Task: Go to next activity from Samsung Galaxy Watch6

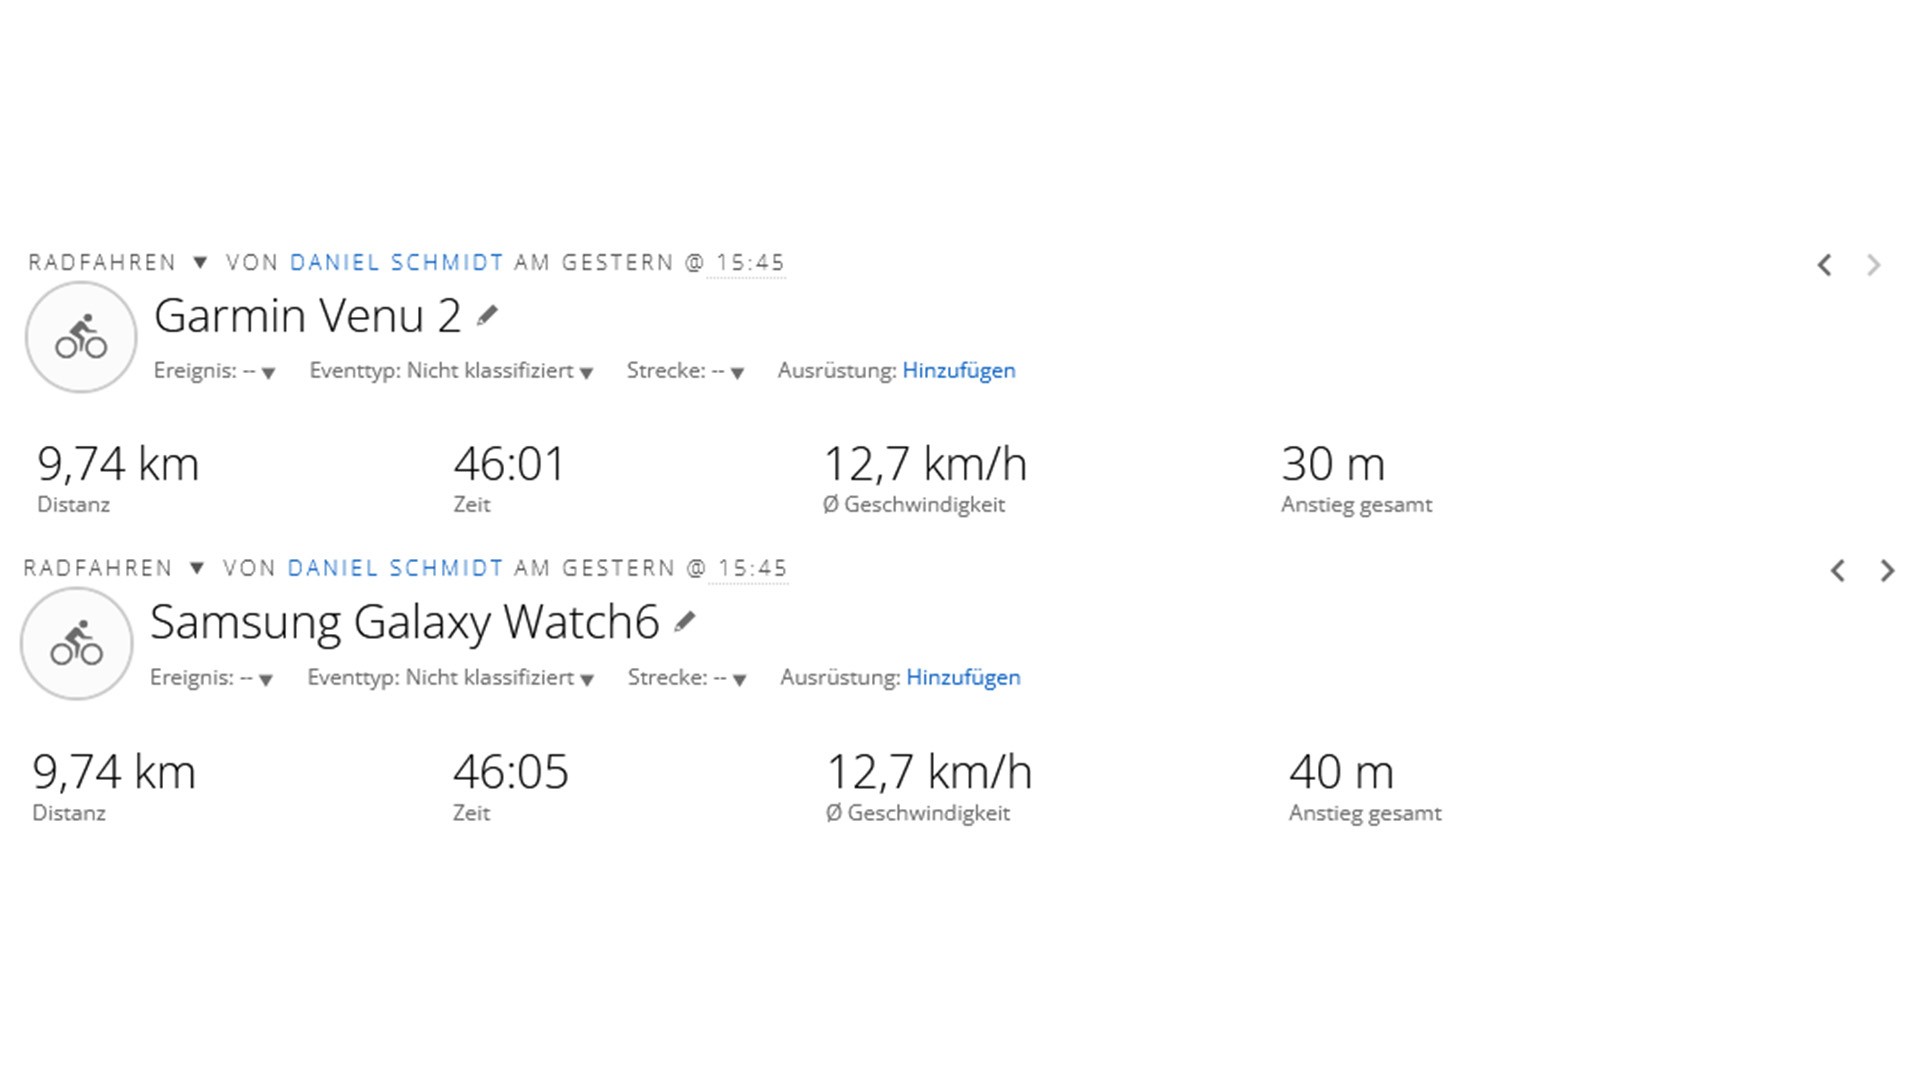Action: pos(1887,571)
